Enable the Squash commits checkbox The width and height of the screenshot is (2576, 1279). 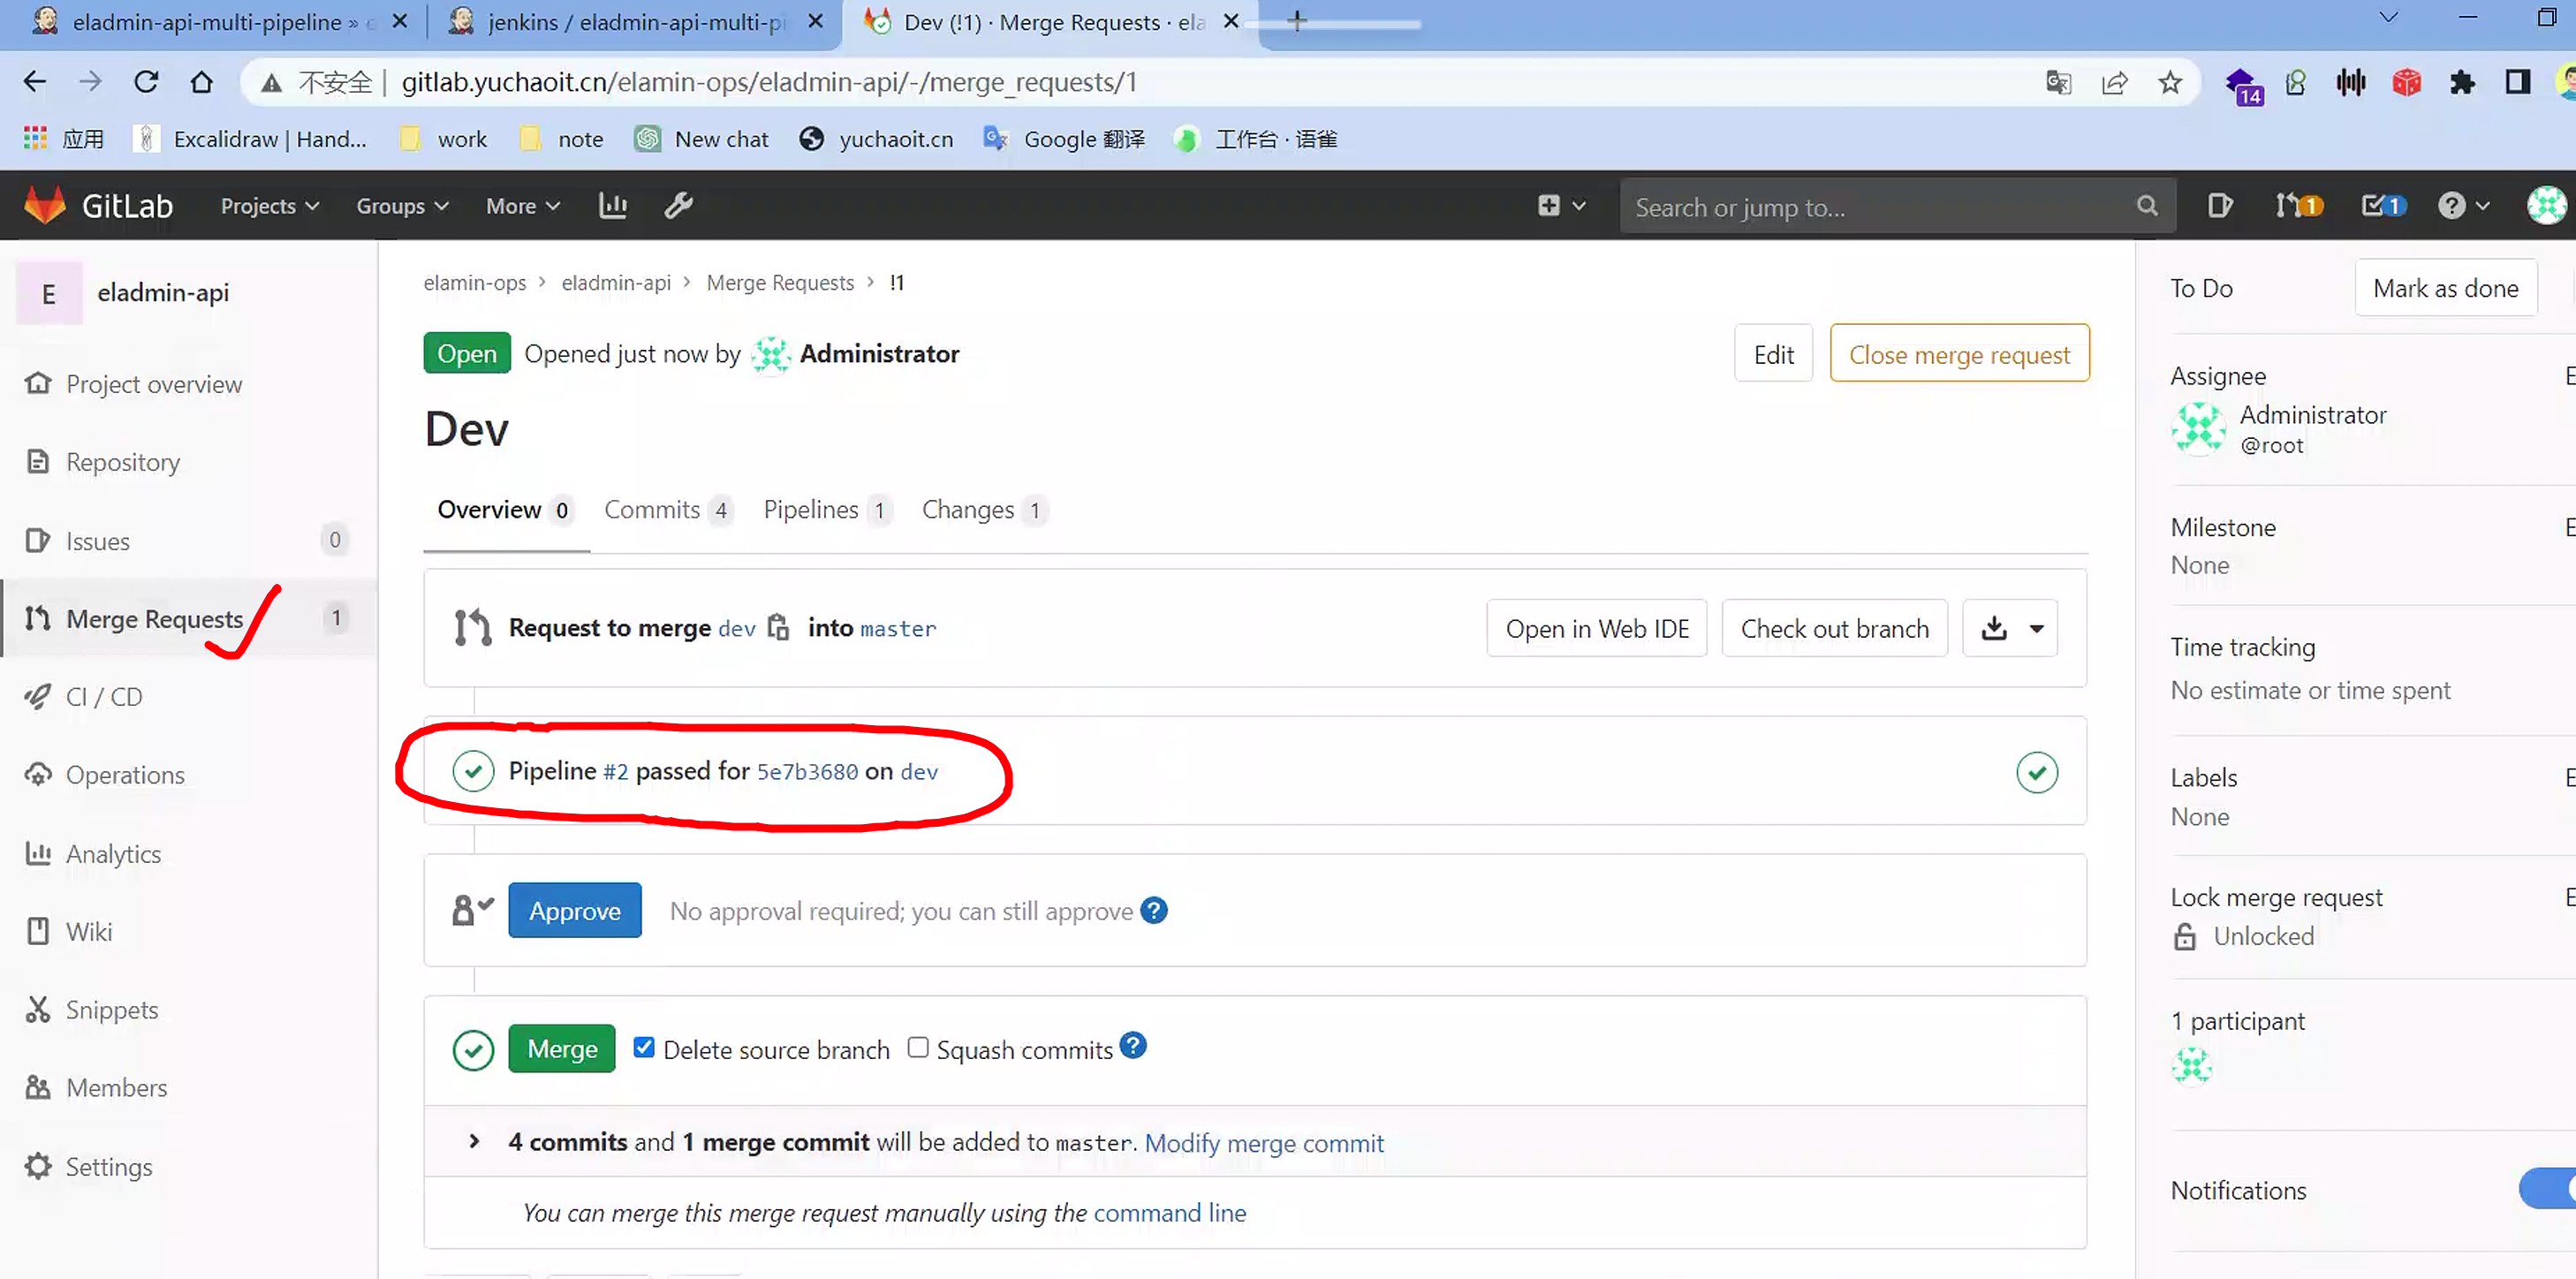[x=917, y=1047]
